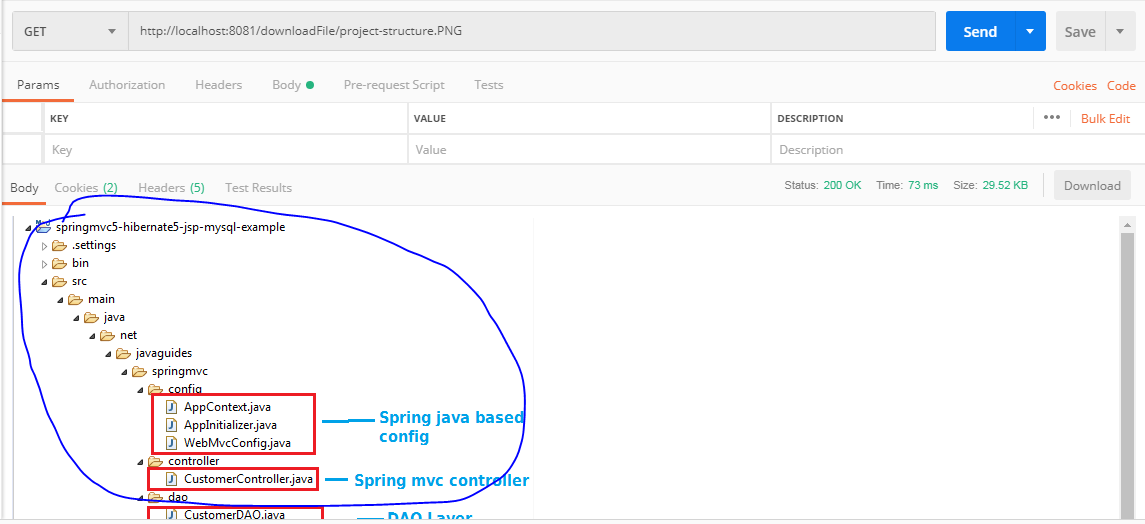Click the Description parameter input field
The height and width of the screenshot is (524, 1145).
point(953,150)
